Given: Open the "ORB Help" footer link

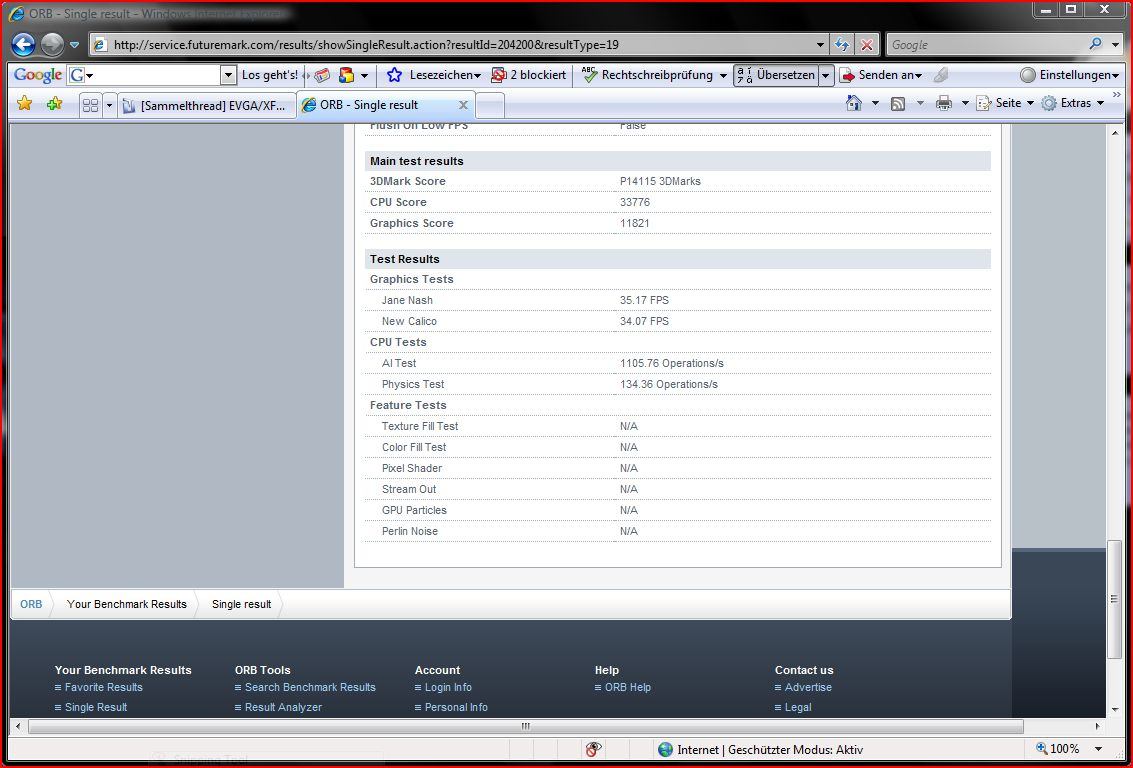Looking at the screenshot, I should pyautogui.click(x=628, y=687).
